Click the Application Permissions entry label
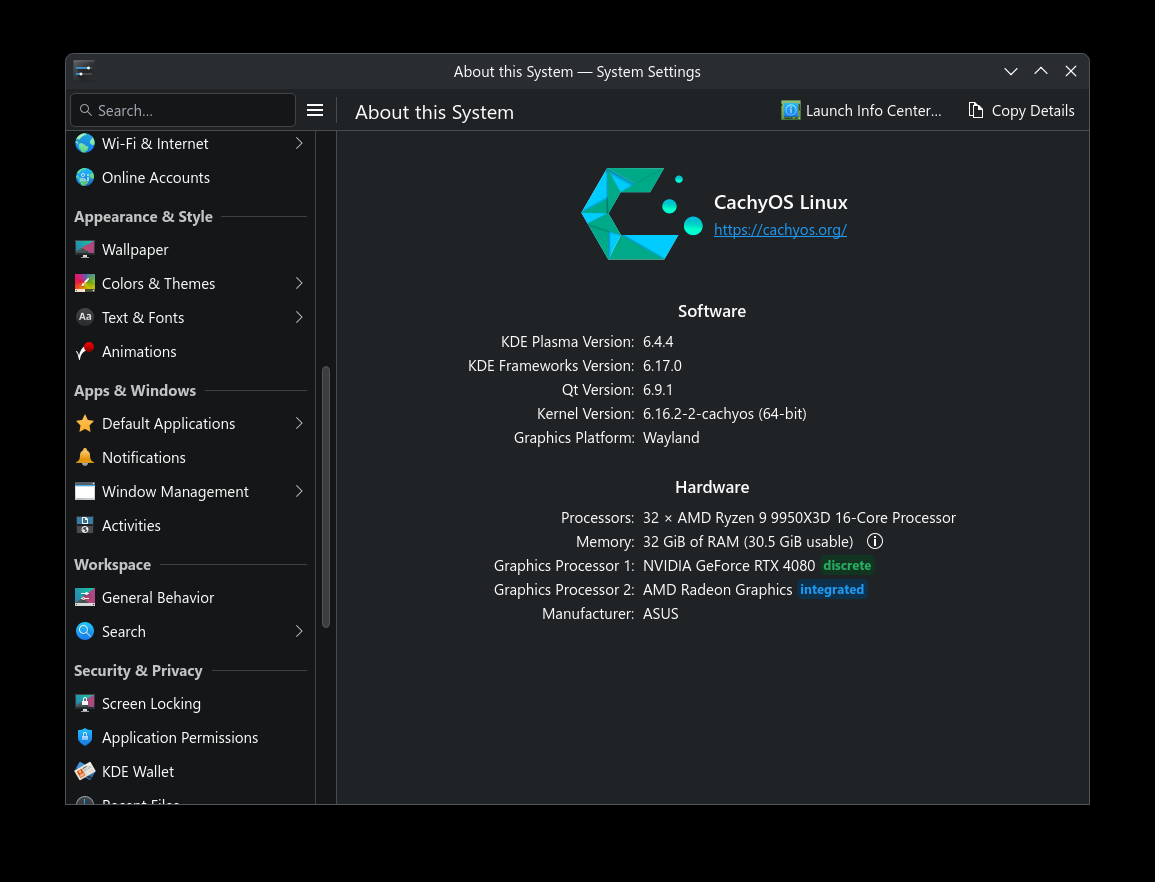 click(x=180, y=738)
